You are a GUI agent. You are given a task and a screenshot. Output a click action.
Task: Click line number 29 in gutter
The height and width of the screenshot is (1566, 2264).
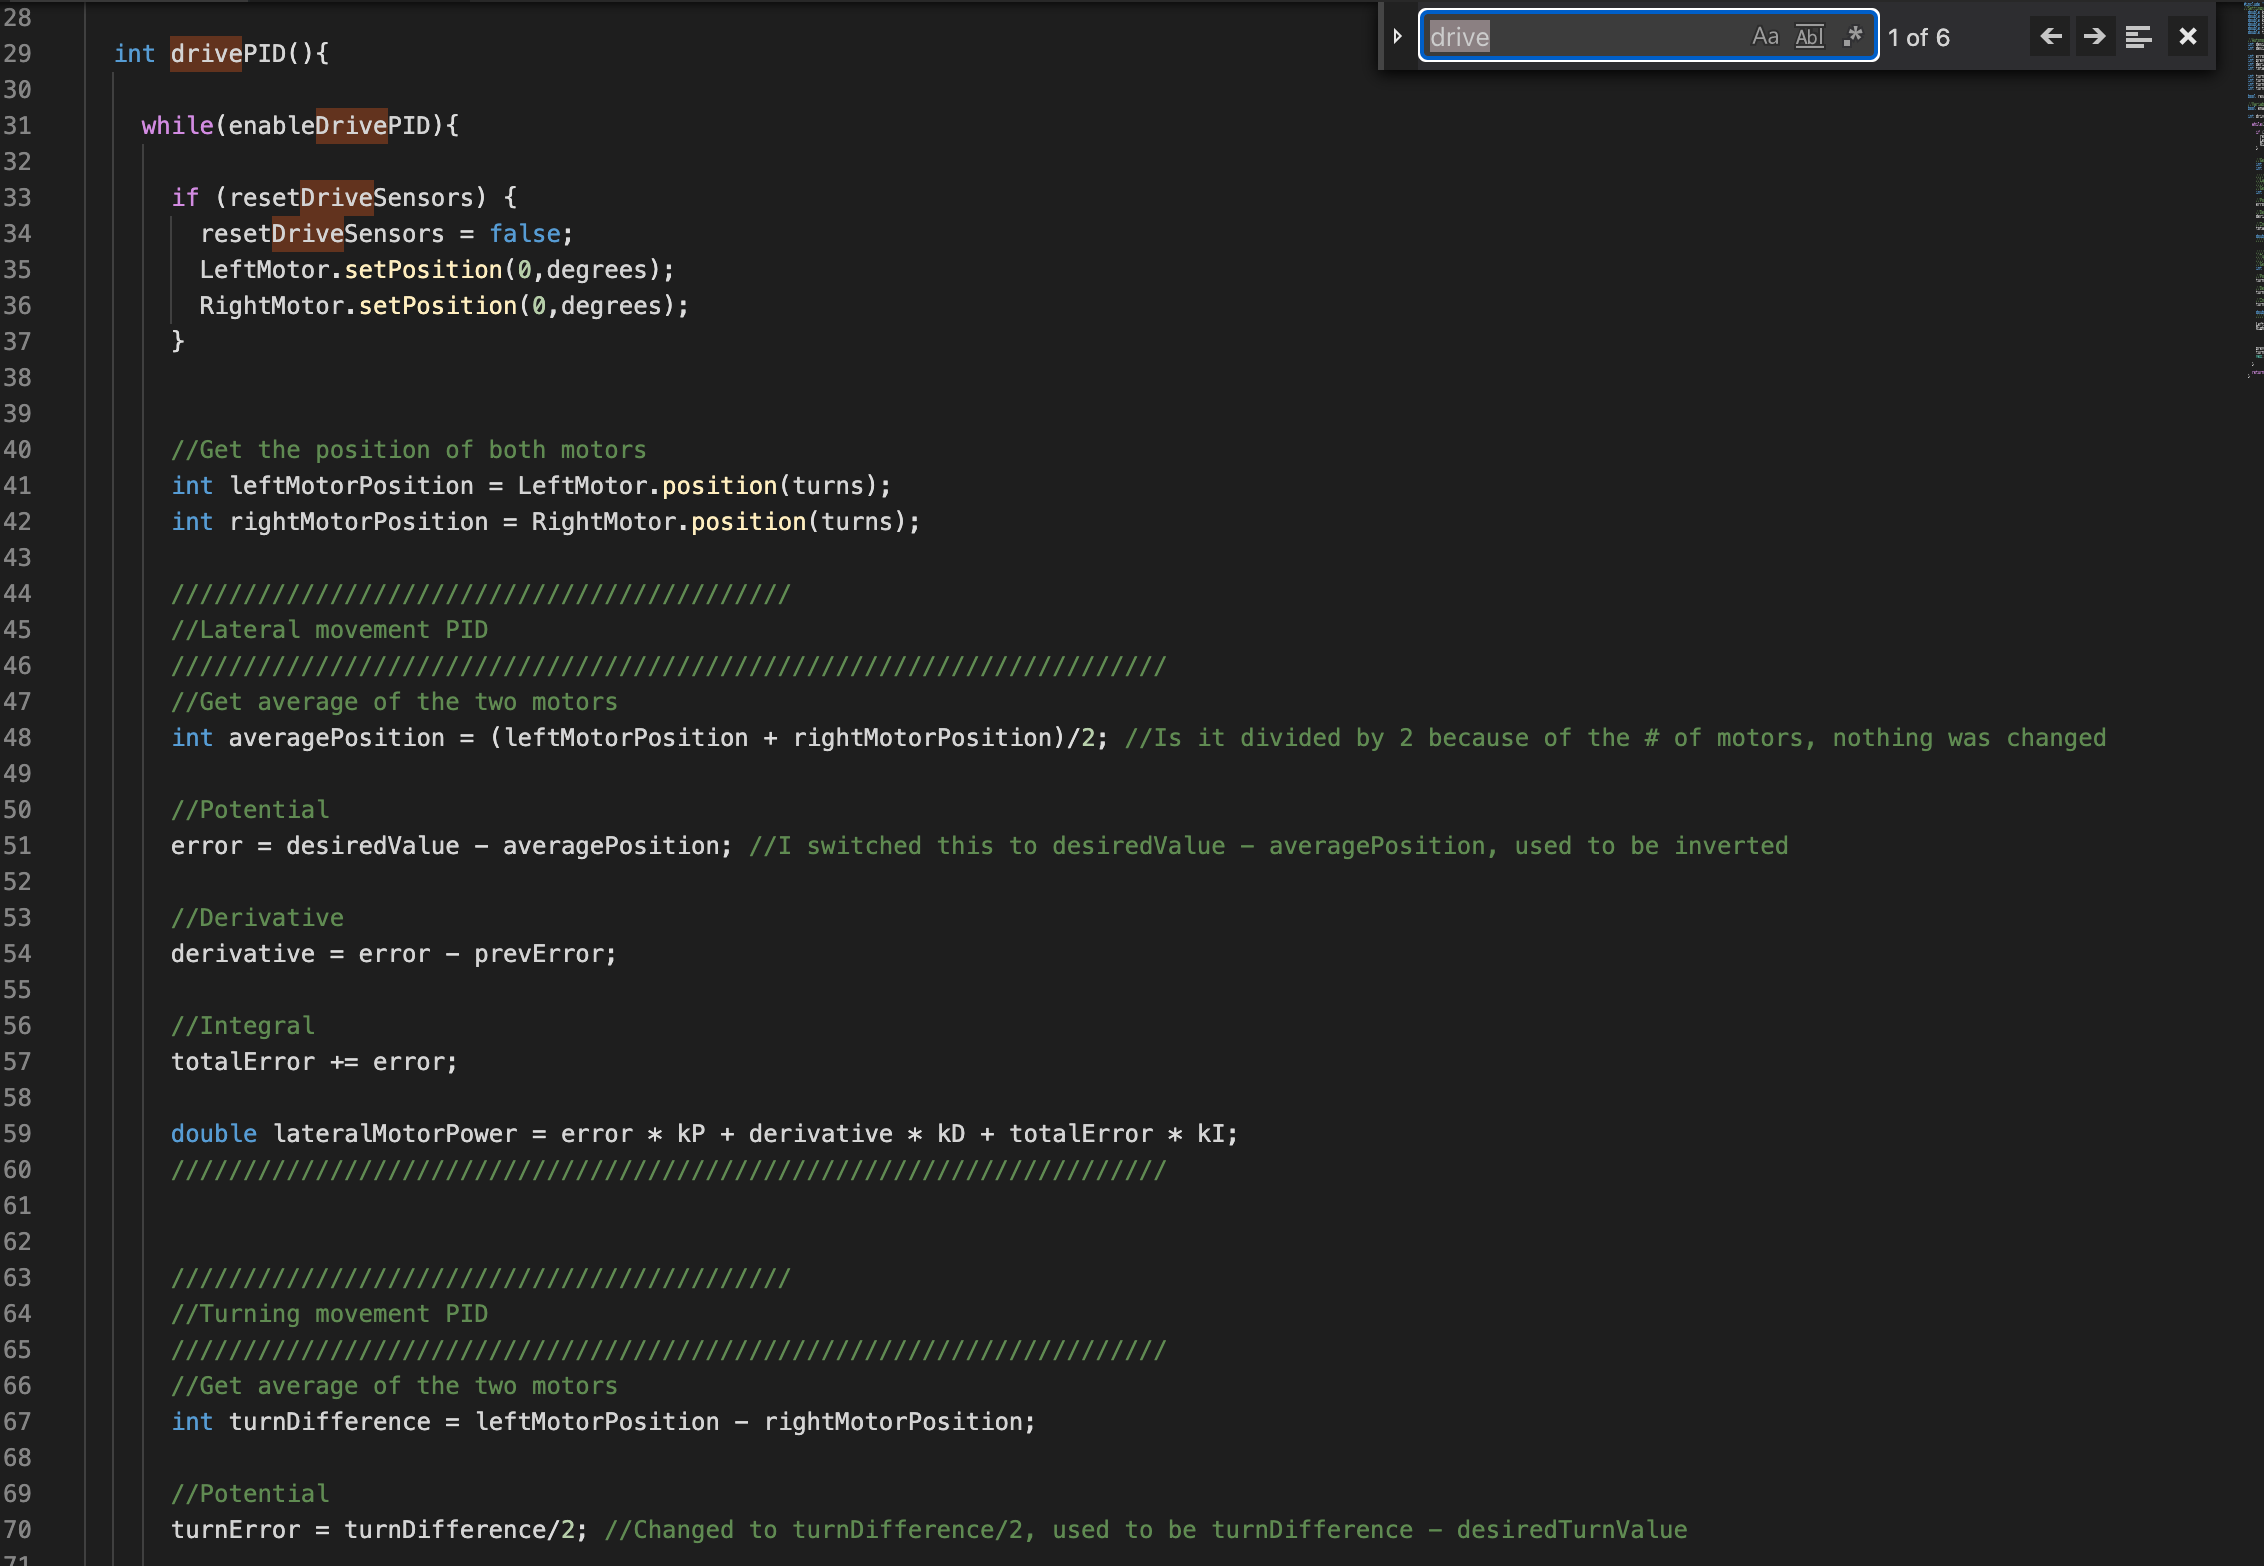coord(17,53)
